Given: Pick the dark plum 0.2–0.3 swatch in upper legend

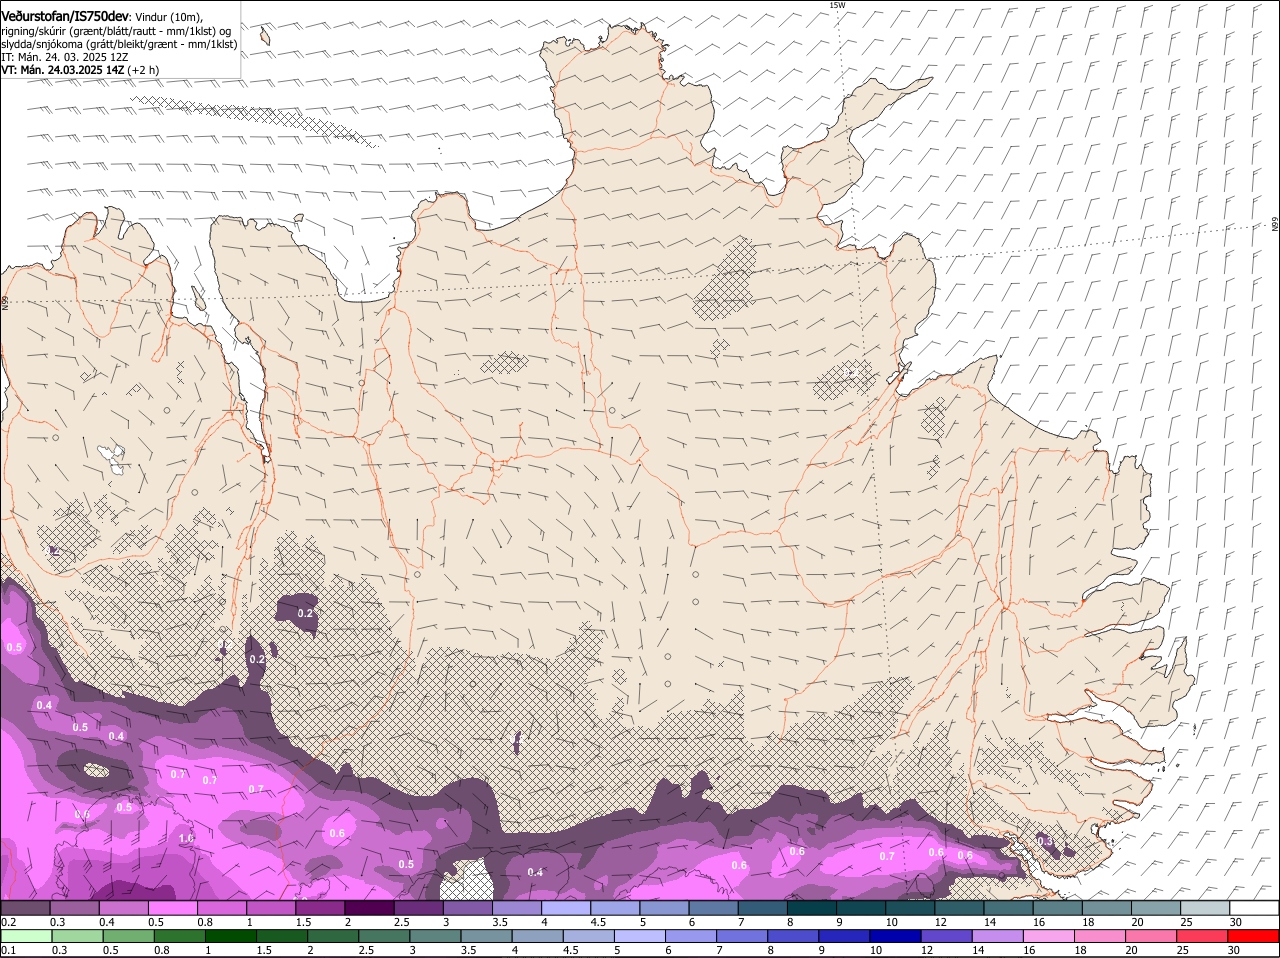Looking at the screenshot, I should point(25,907).
